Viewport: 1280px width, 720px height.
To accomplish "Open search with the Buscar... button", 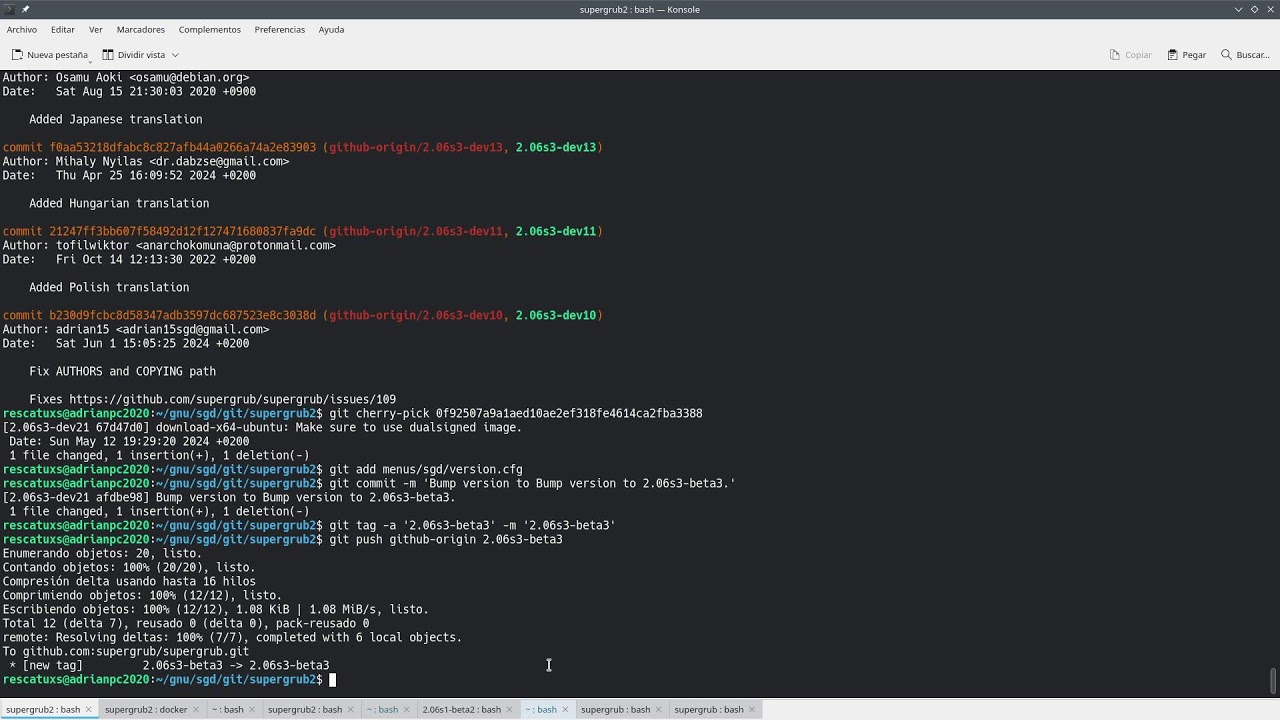I will tap(1245, 55).
